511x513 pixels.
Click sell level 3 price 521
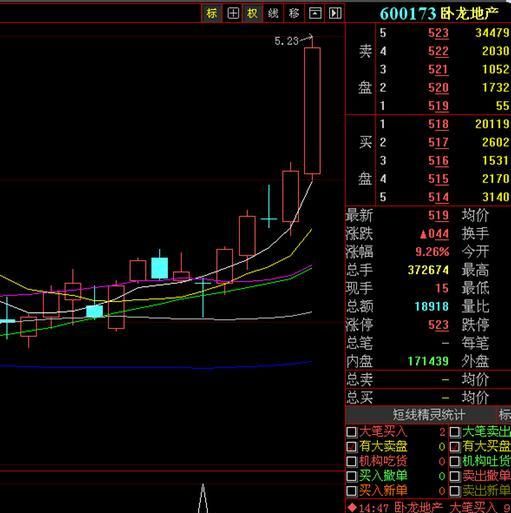pyautogui.click(x=438, y=69)
